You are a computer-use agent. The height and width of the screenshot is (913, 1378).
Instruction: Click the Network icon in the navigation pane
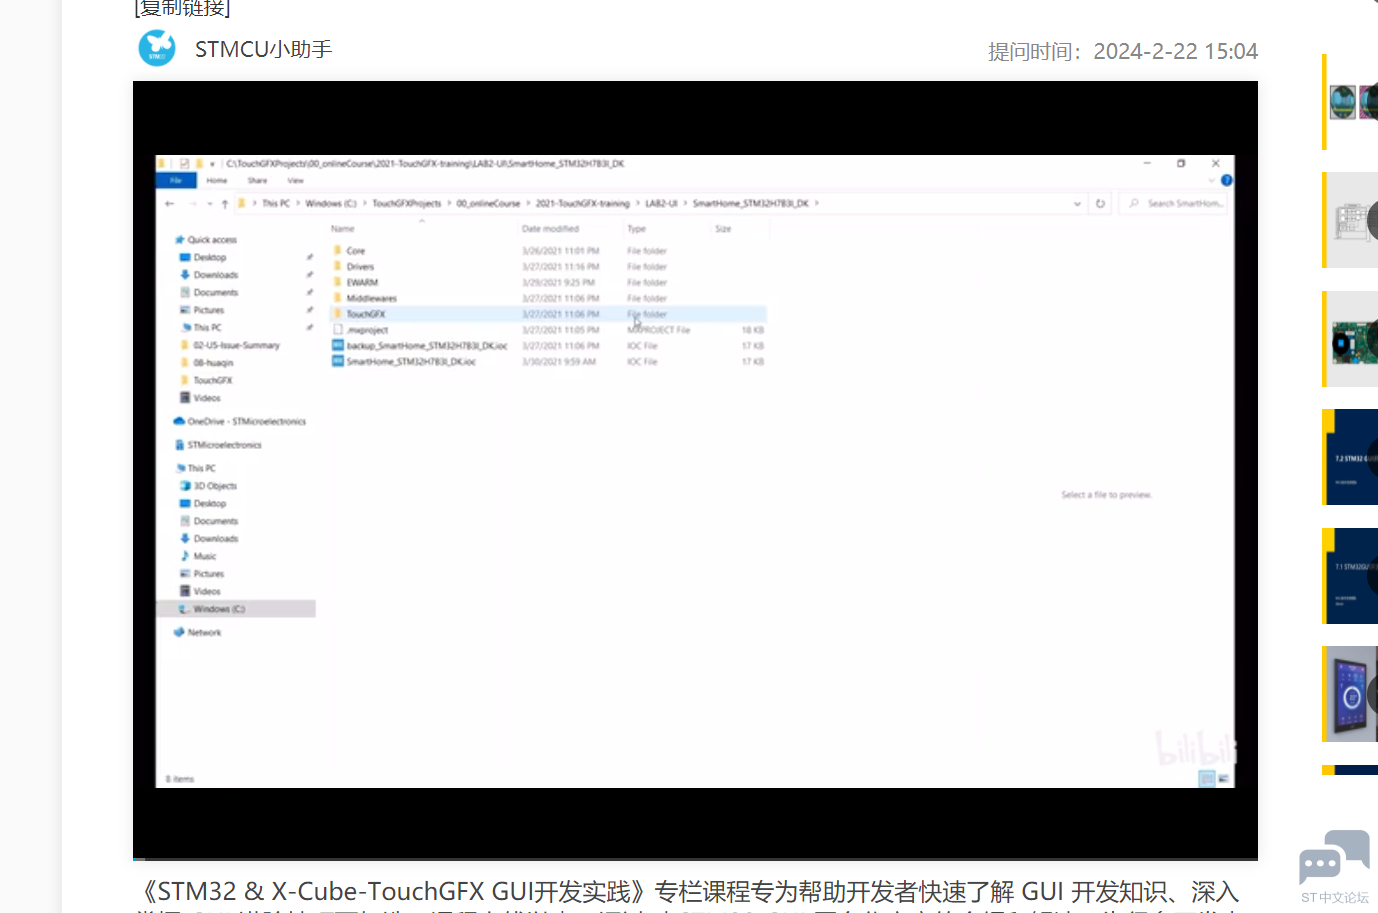click(x=179, y=633)
